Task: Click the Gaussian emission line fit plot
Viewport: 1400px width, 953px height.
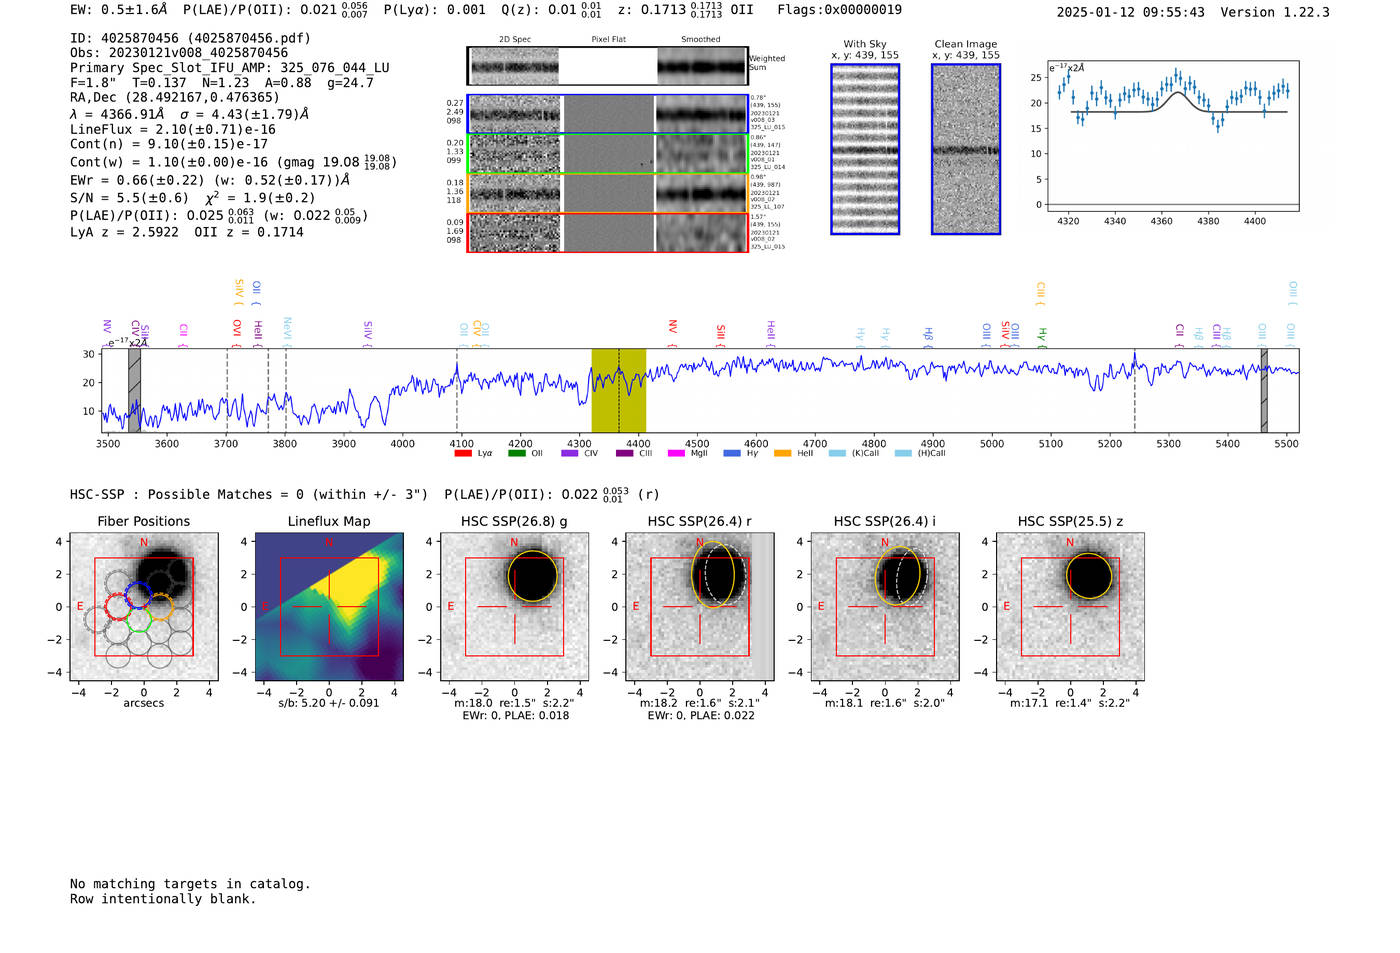Action: 1173,136
